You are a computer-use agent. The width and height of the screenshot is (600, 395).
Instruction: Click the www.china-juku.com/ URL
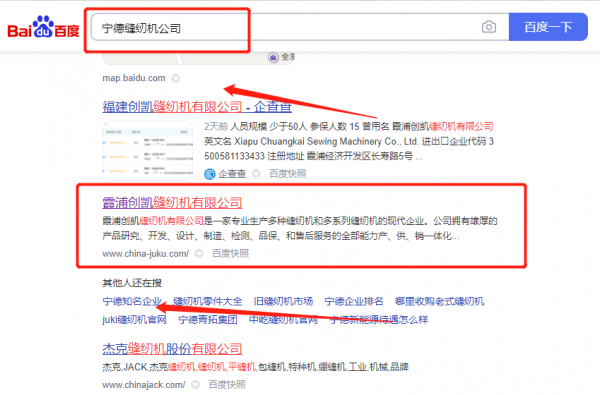pos(145,253)
